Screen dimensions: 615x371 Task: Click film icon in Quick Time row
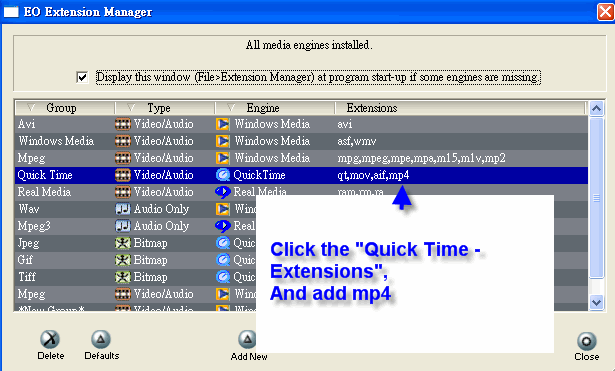pos(122,175)
